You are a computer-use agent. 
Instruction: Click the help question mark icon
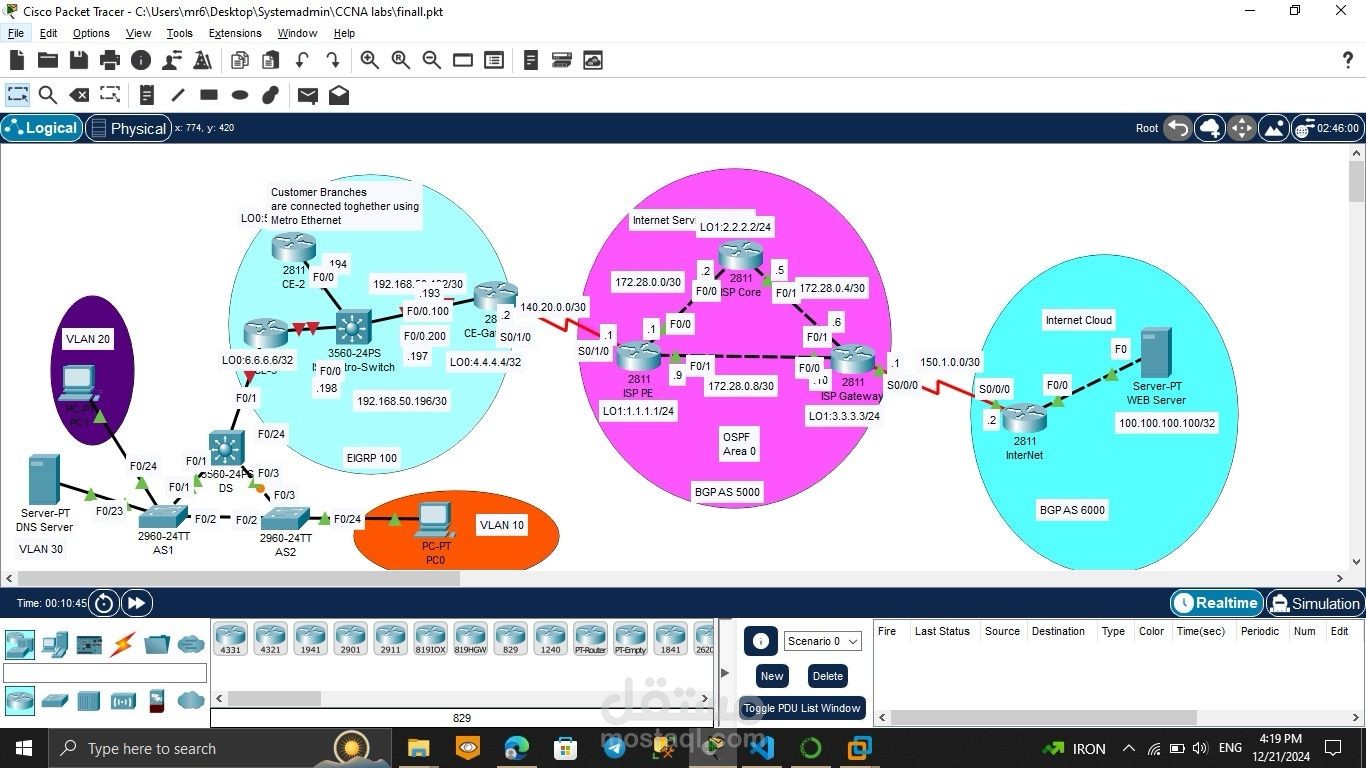(1350, 60)
